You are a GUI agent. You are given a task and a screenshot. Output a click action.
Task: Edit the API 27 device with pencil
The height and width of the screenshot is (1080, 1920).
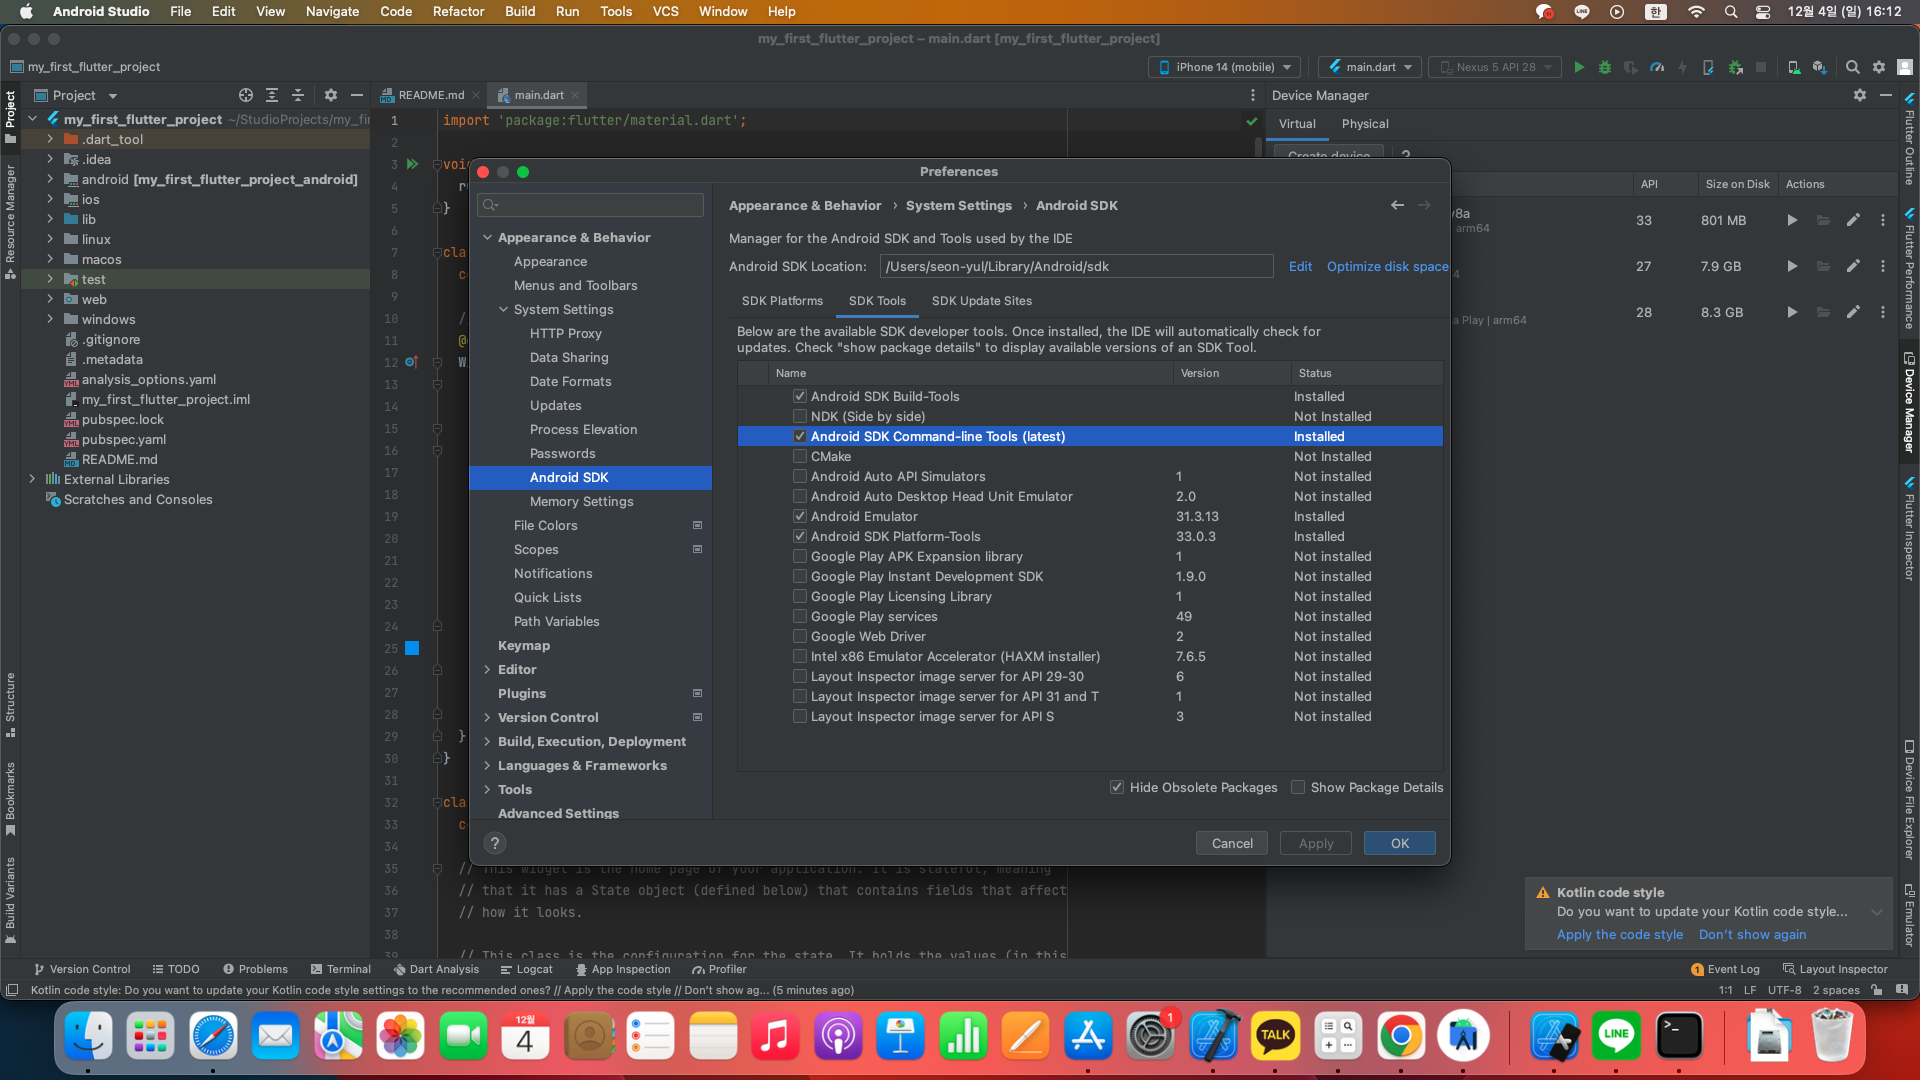[1853, 266]
